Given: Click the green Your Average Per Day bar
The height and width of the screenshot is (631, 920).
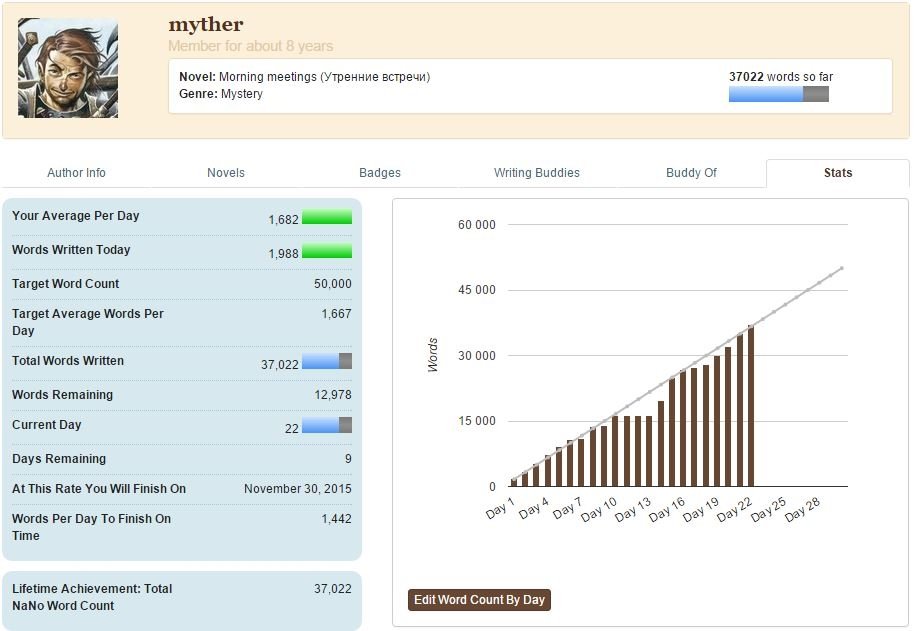Looking at the screenshot, I should [x=327, y=217].
